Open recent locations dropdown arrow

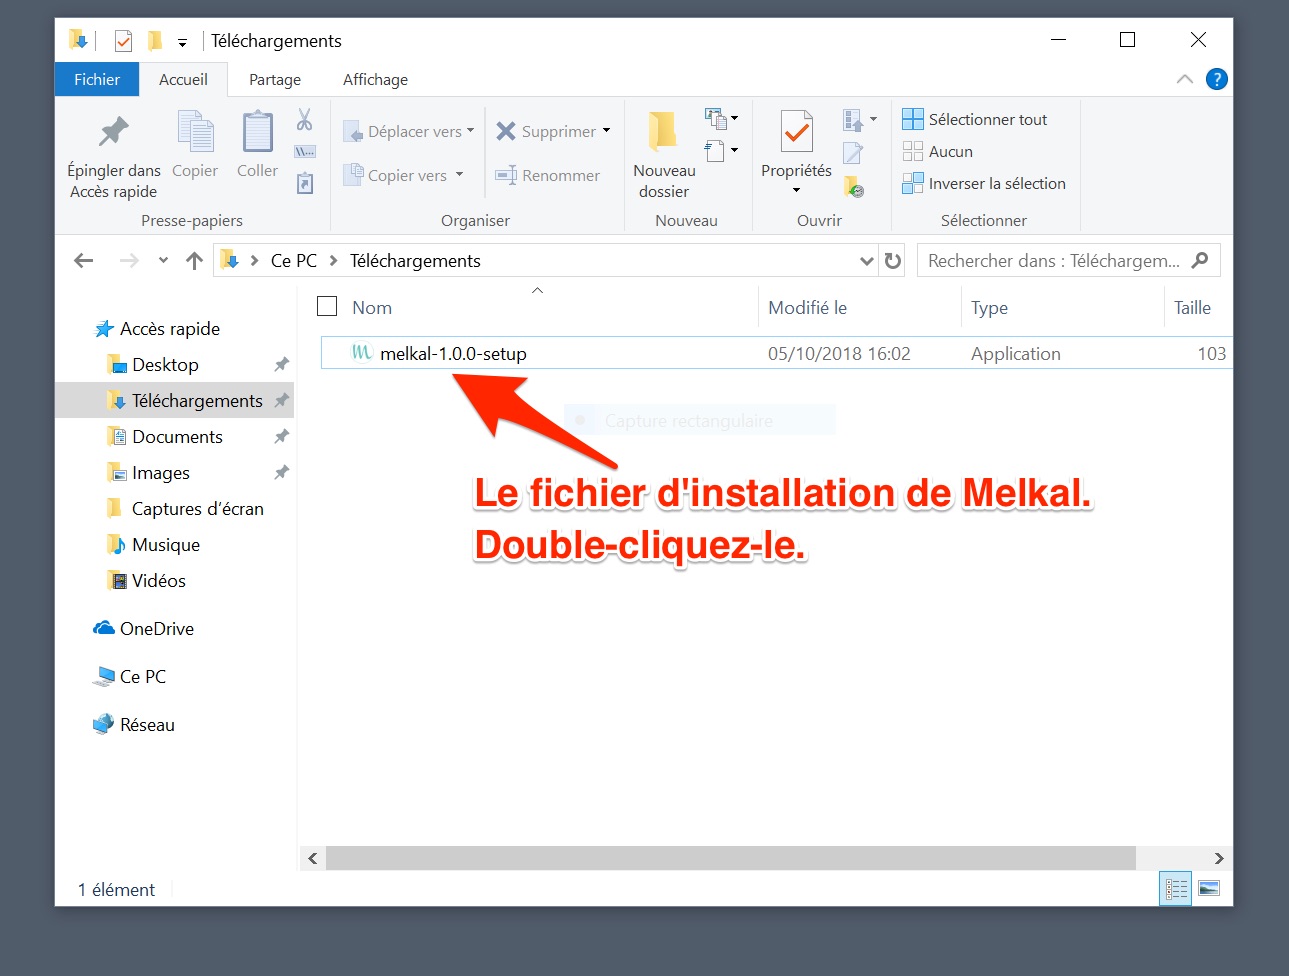pos(163,261)
